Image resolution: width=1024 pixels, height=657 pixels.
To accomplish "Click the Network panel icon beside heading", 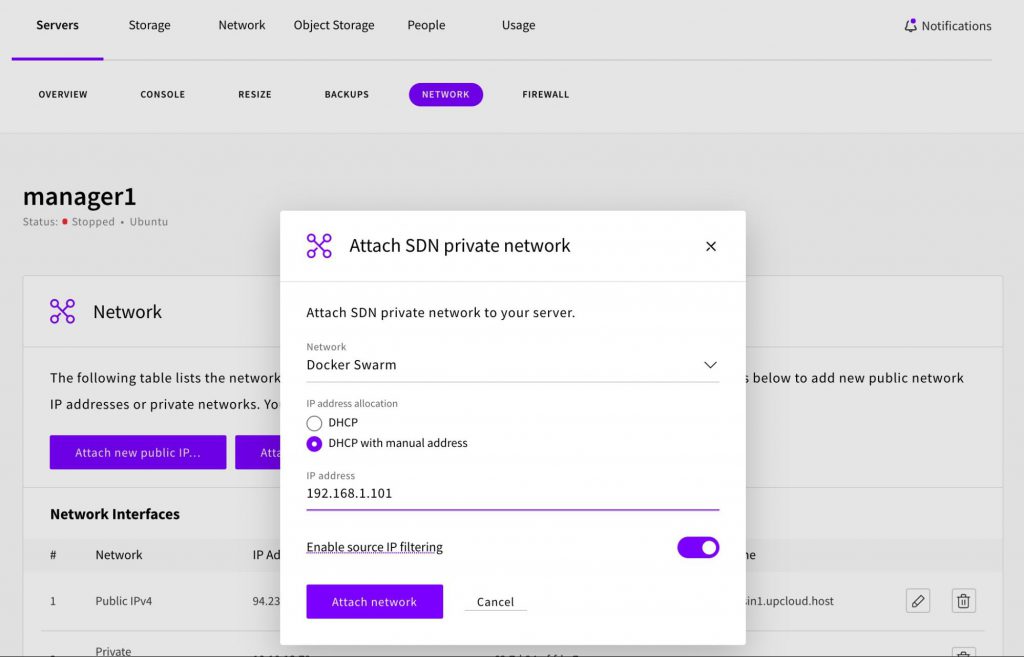I will pyautogui.click(x=63, y=312).
